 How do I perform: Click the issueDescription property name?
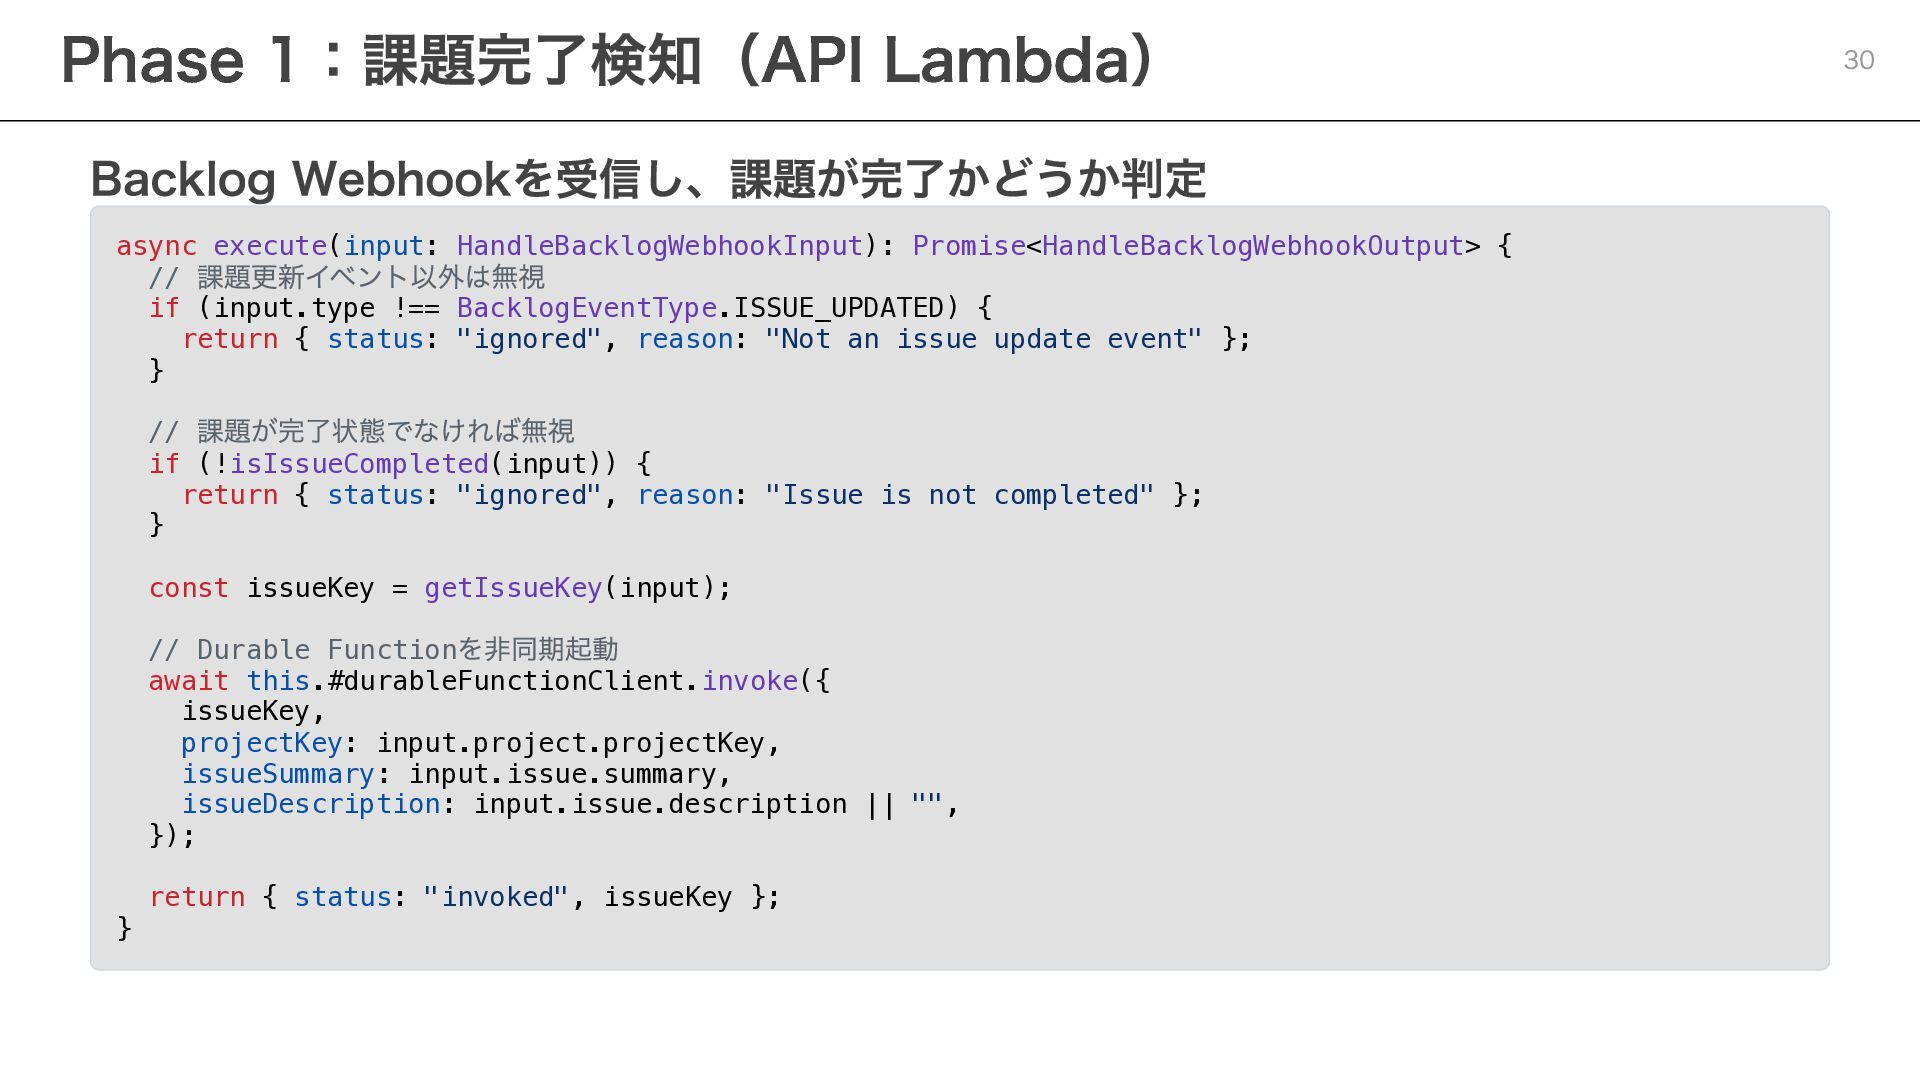[x=311, y=804]
